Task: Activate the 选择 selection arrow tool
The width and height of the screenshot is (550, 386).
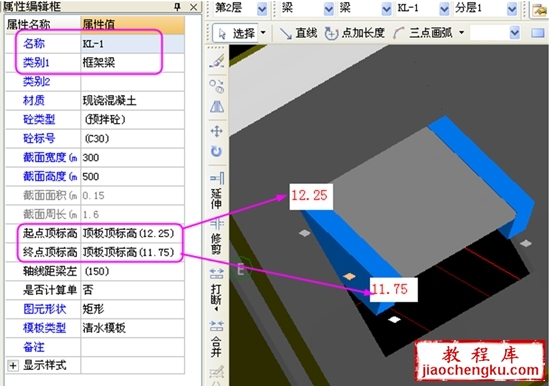Action: tap(235, 34)
